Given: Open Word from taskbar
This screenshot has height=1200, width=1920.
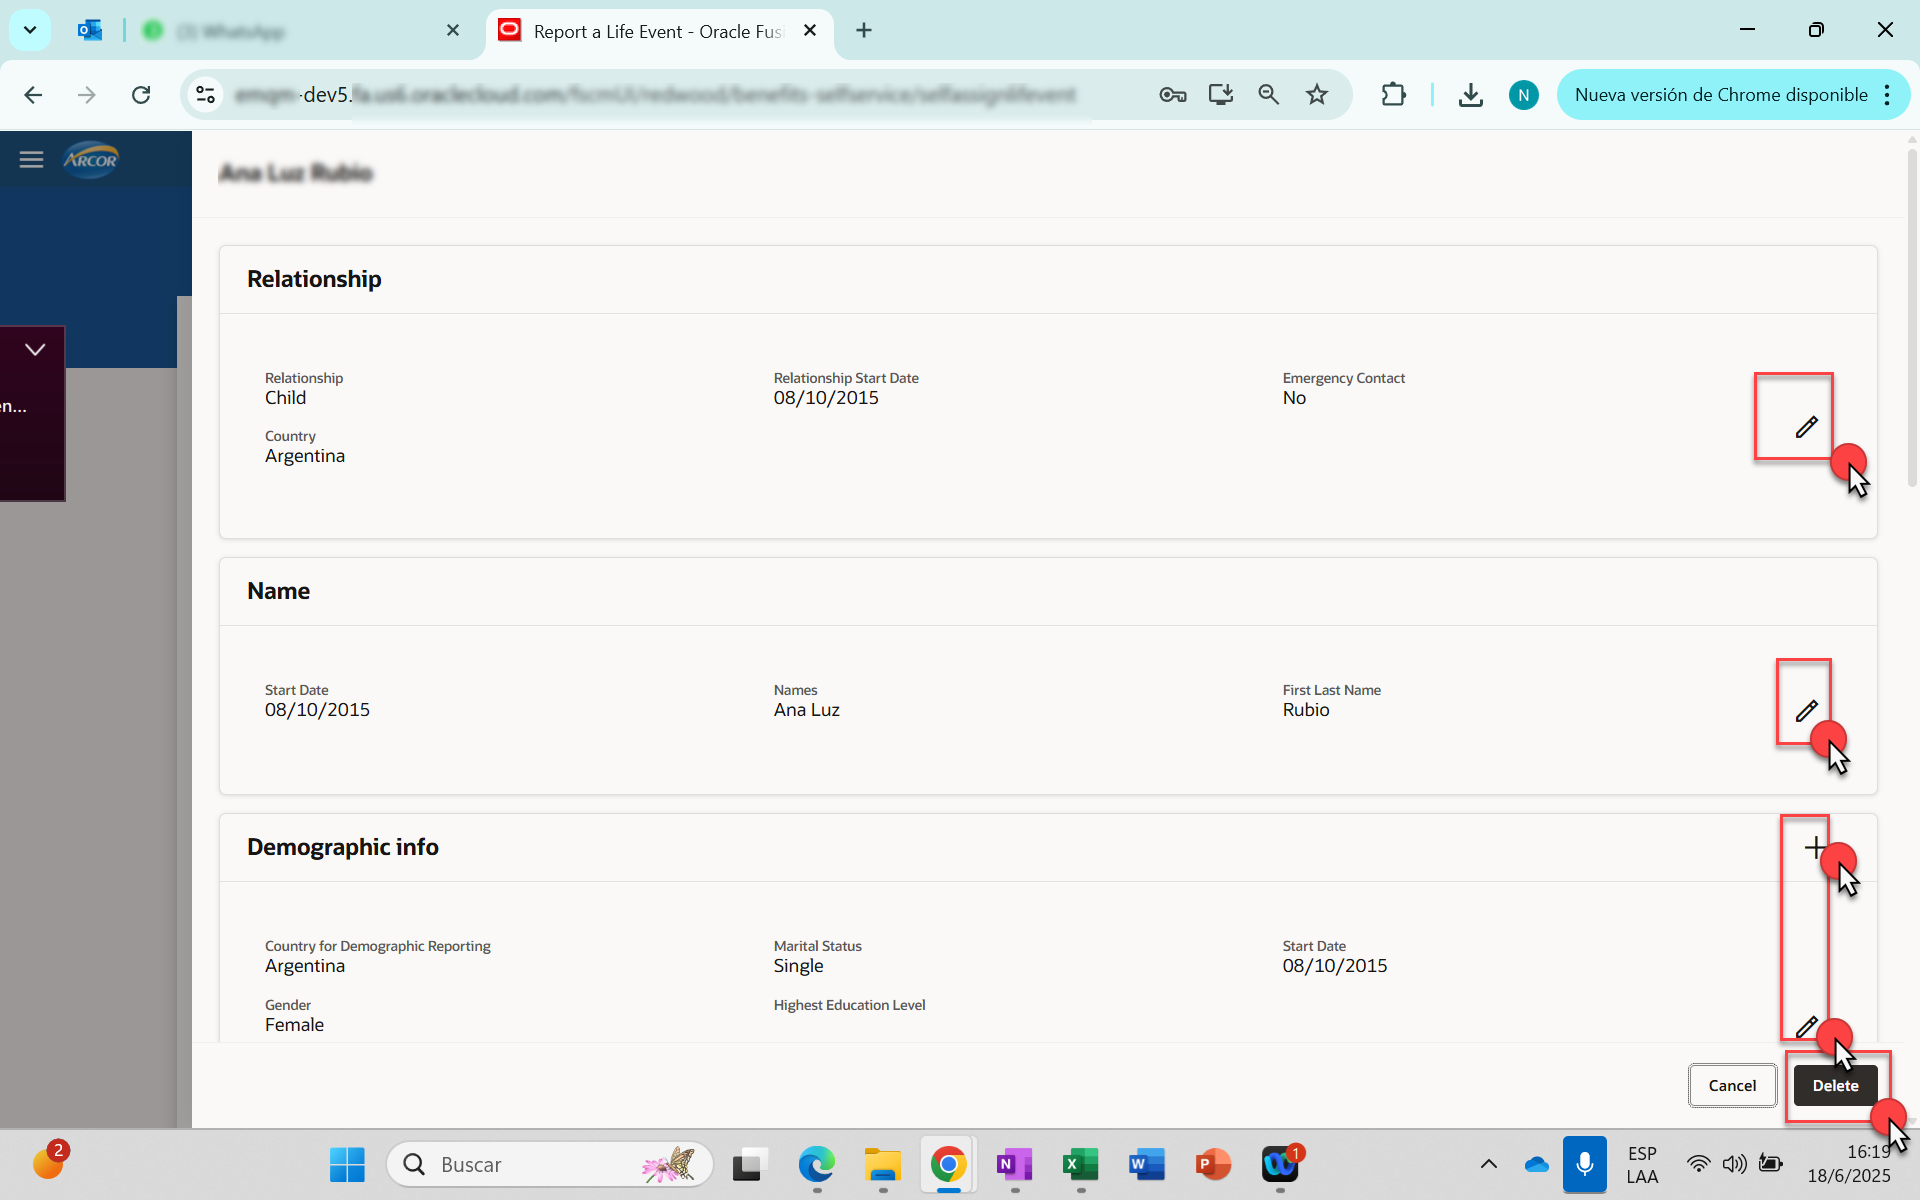Looking at the screenshot, I should click(1146, 1164).
